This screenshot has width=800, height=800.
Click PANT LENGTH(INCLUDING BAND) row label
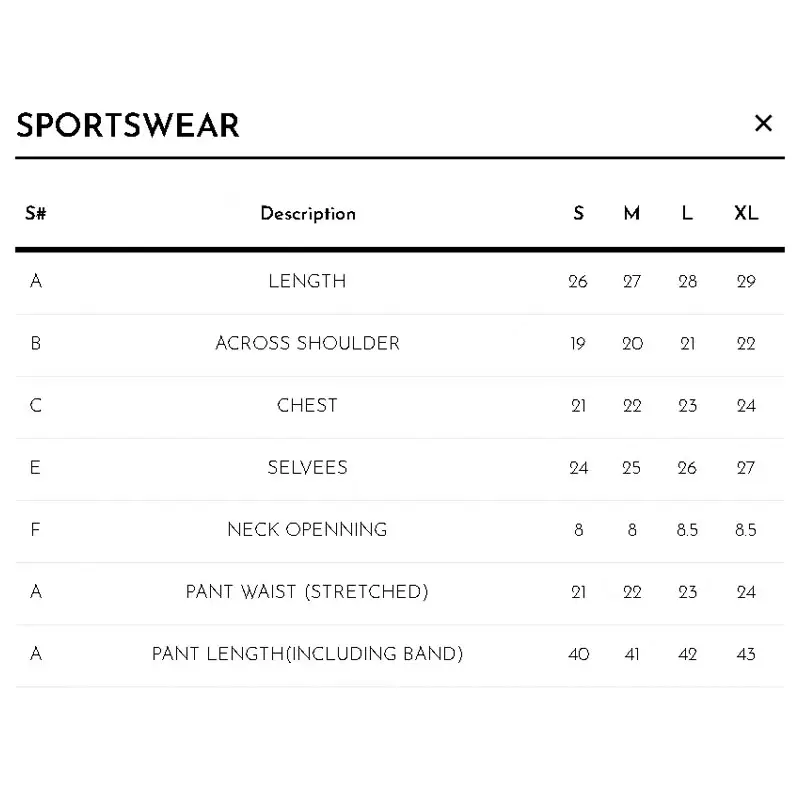tap(307, 654)
